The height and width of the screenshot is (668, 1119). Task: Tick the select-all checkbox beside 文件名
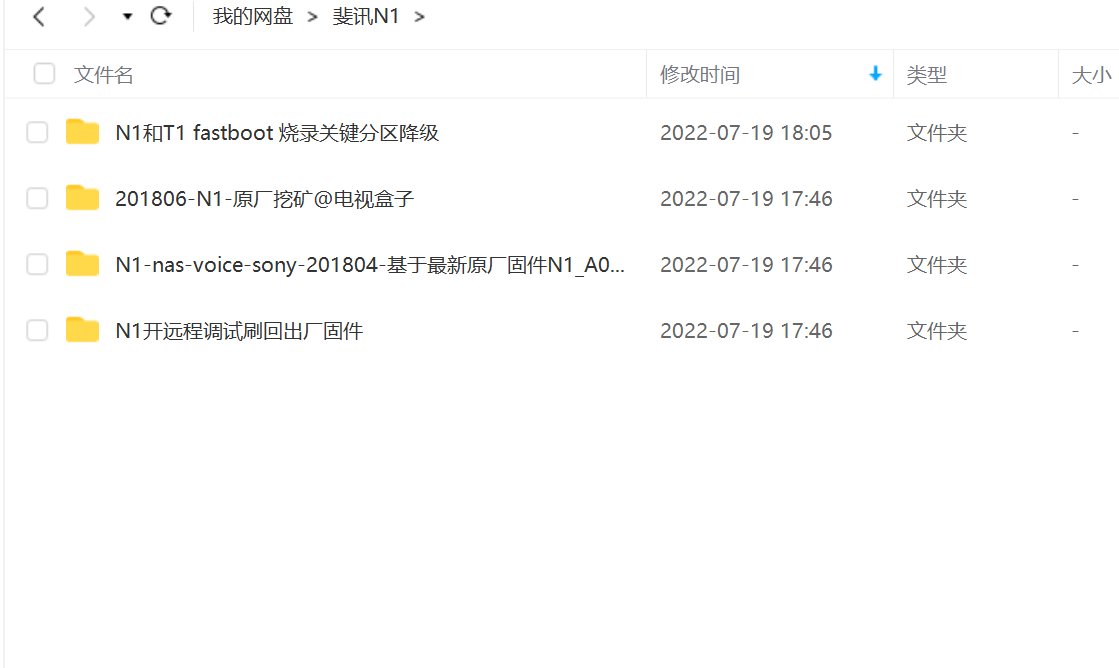pyautogui.click(x=44, y=74)
